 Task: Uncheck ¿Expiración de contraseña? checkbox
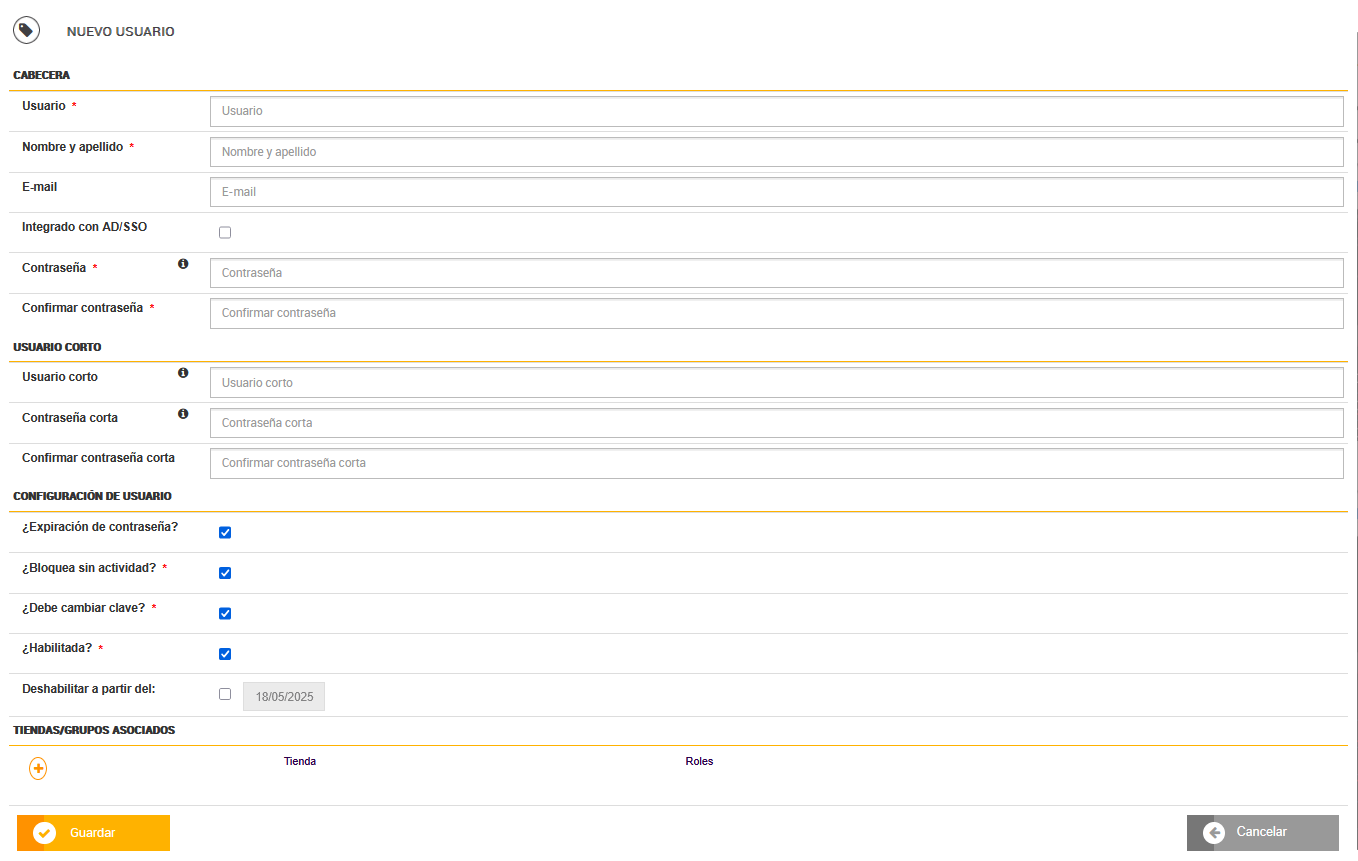click(225, 532)
